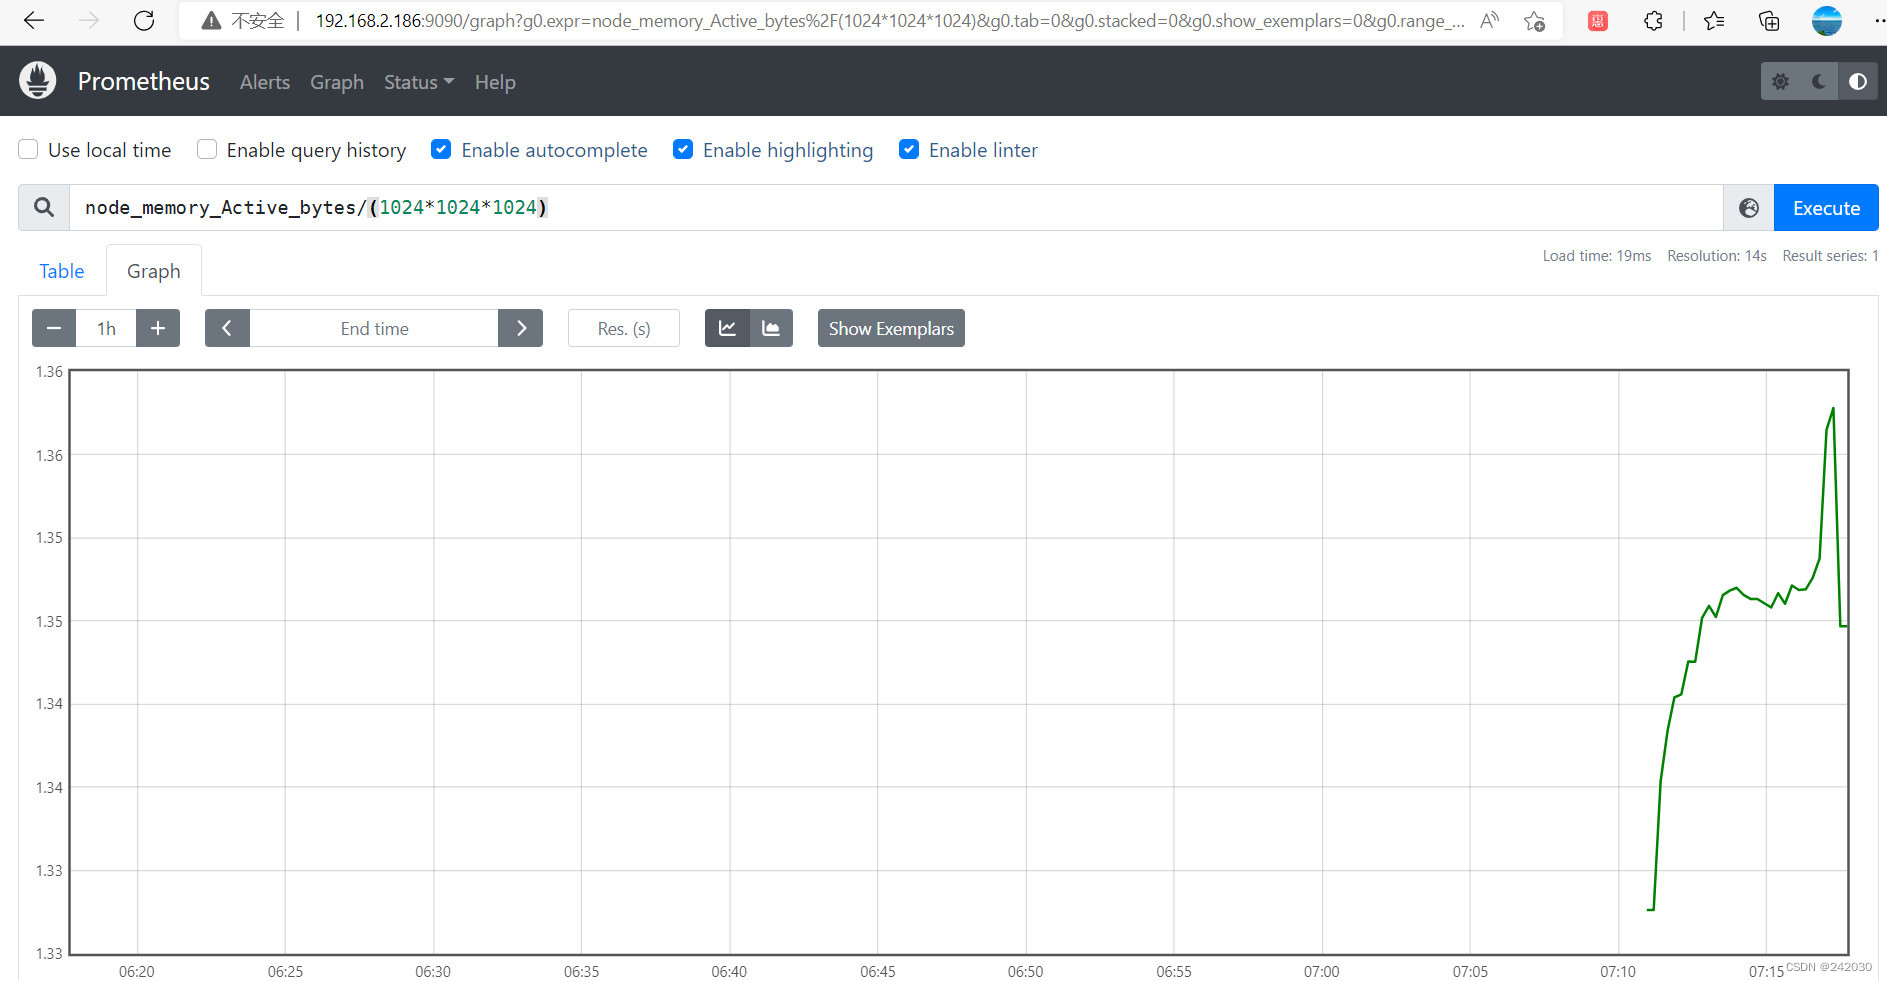Open the Help page
Screen dimensions: 1887x981
[495, 82]
